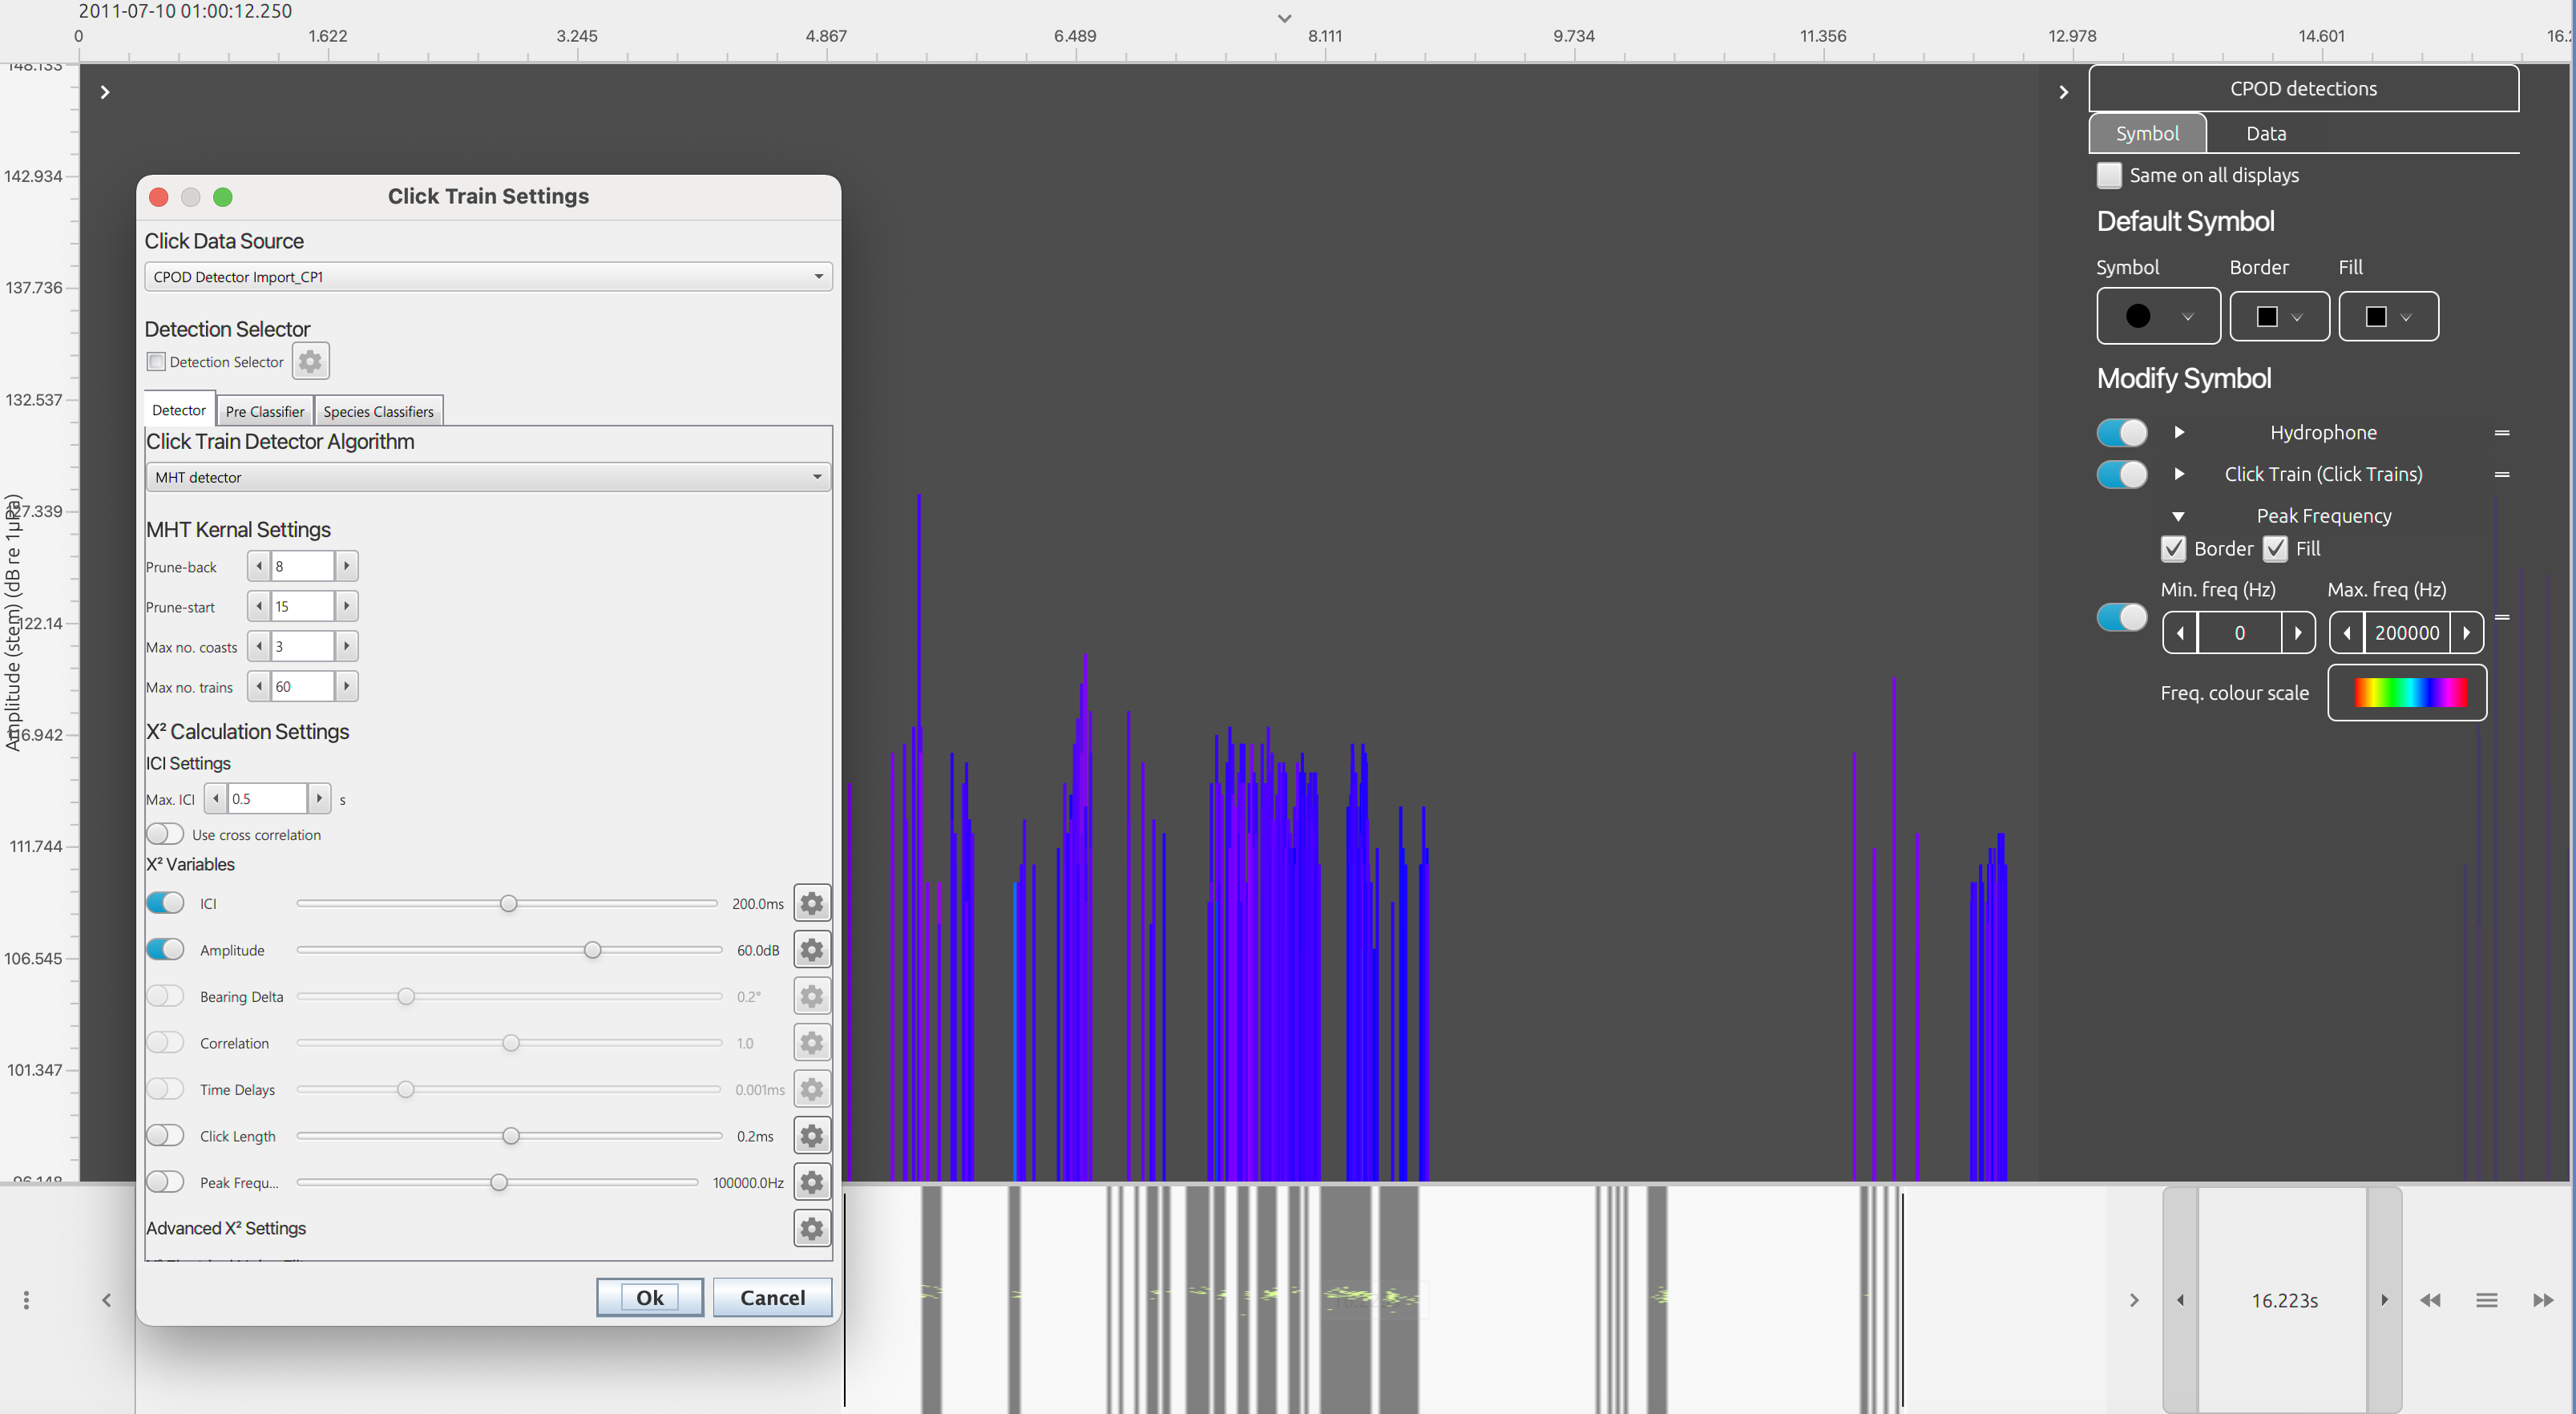Open the Click Data Source dropdown
The height and width of the screenshot is (1414, 2576).
488,277
